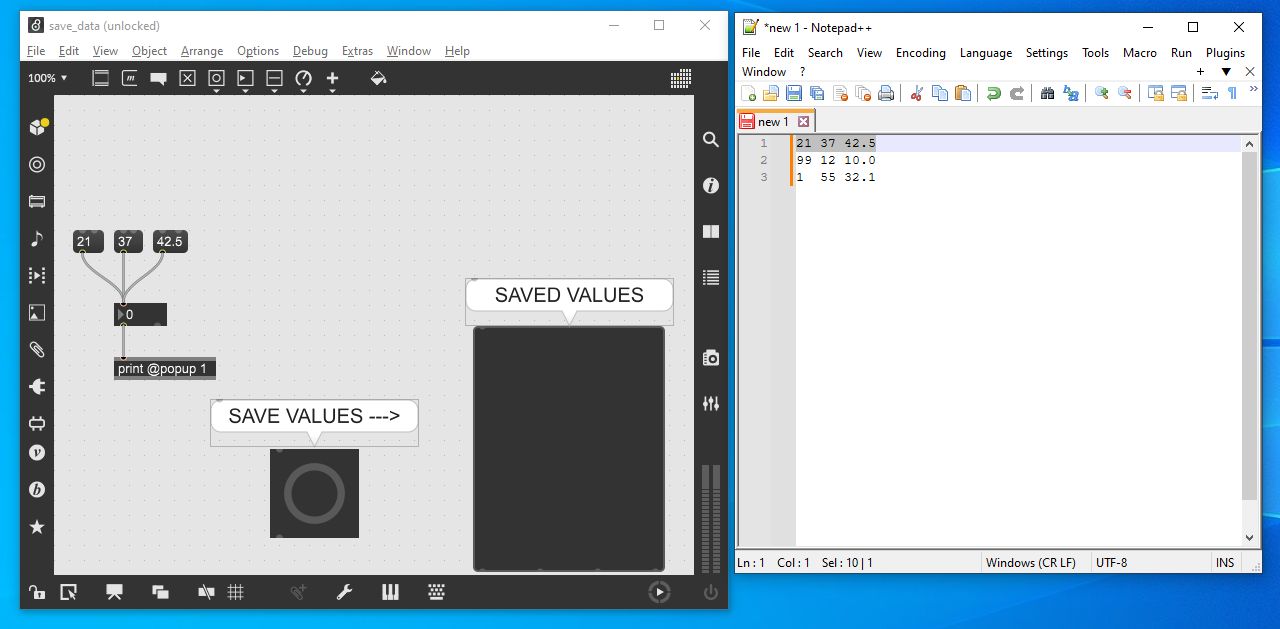Open the Extras menu in Max
Viewport: 1280px width, 629px height.
(357, 51)
